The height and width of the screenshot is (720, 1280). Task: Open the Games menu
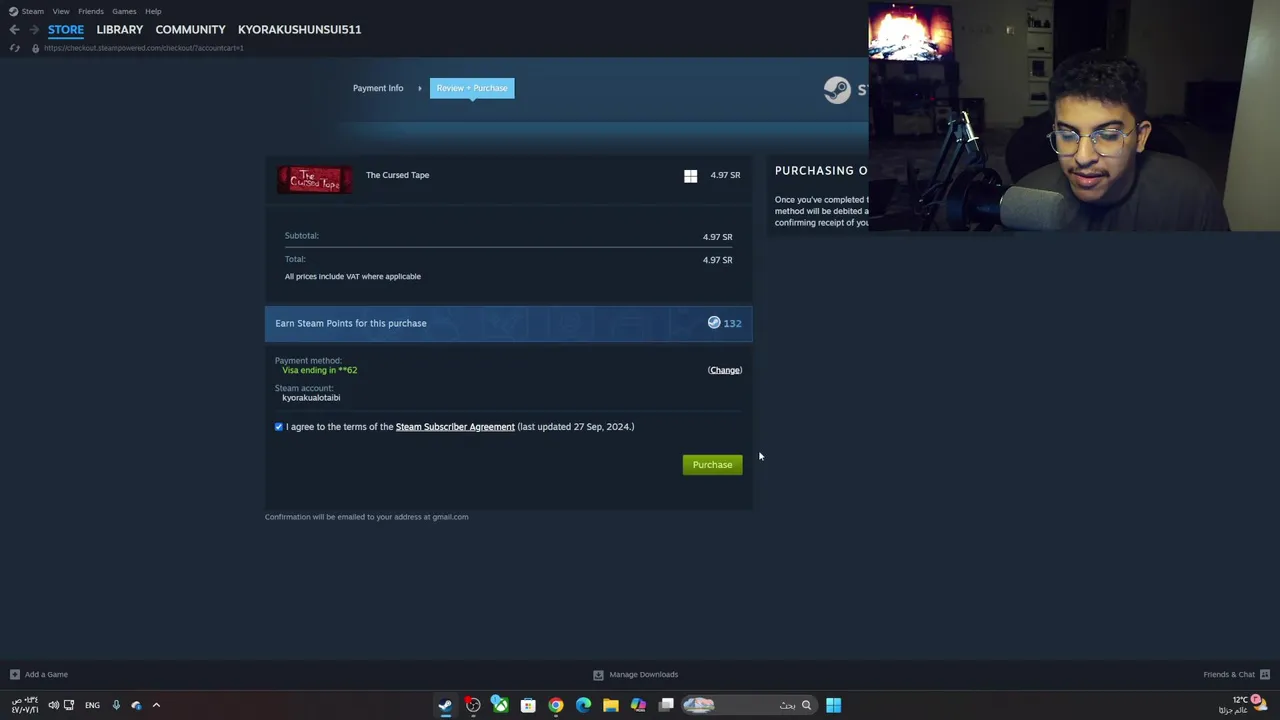pyautogui.click(x=124, y=11)
